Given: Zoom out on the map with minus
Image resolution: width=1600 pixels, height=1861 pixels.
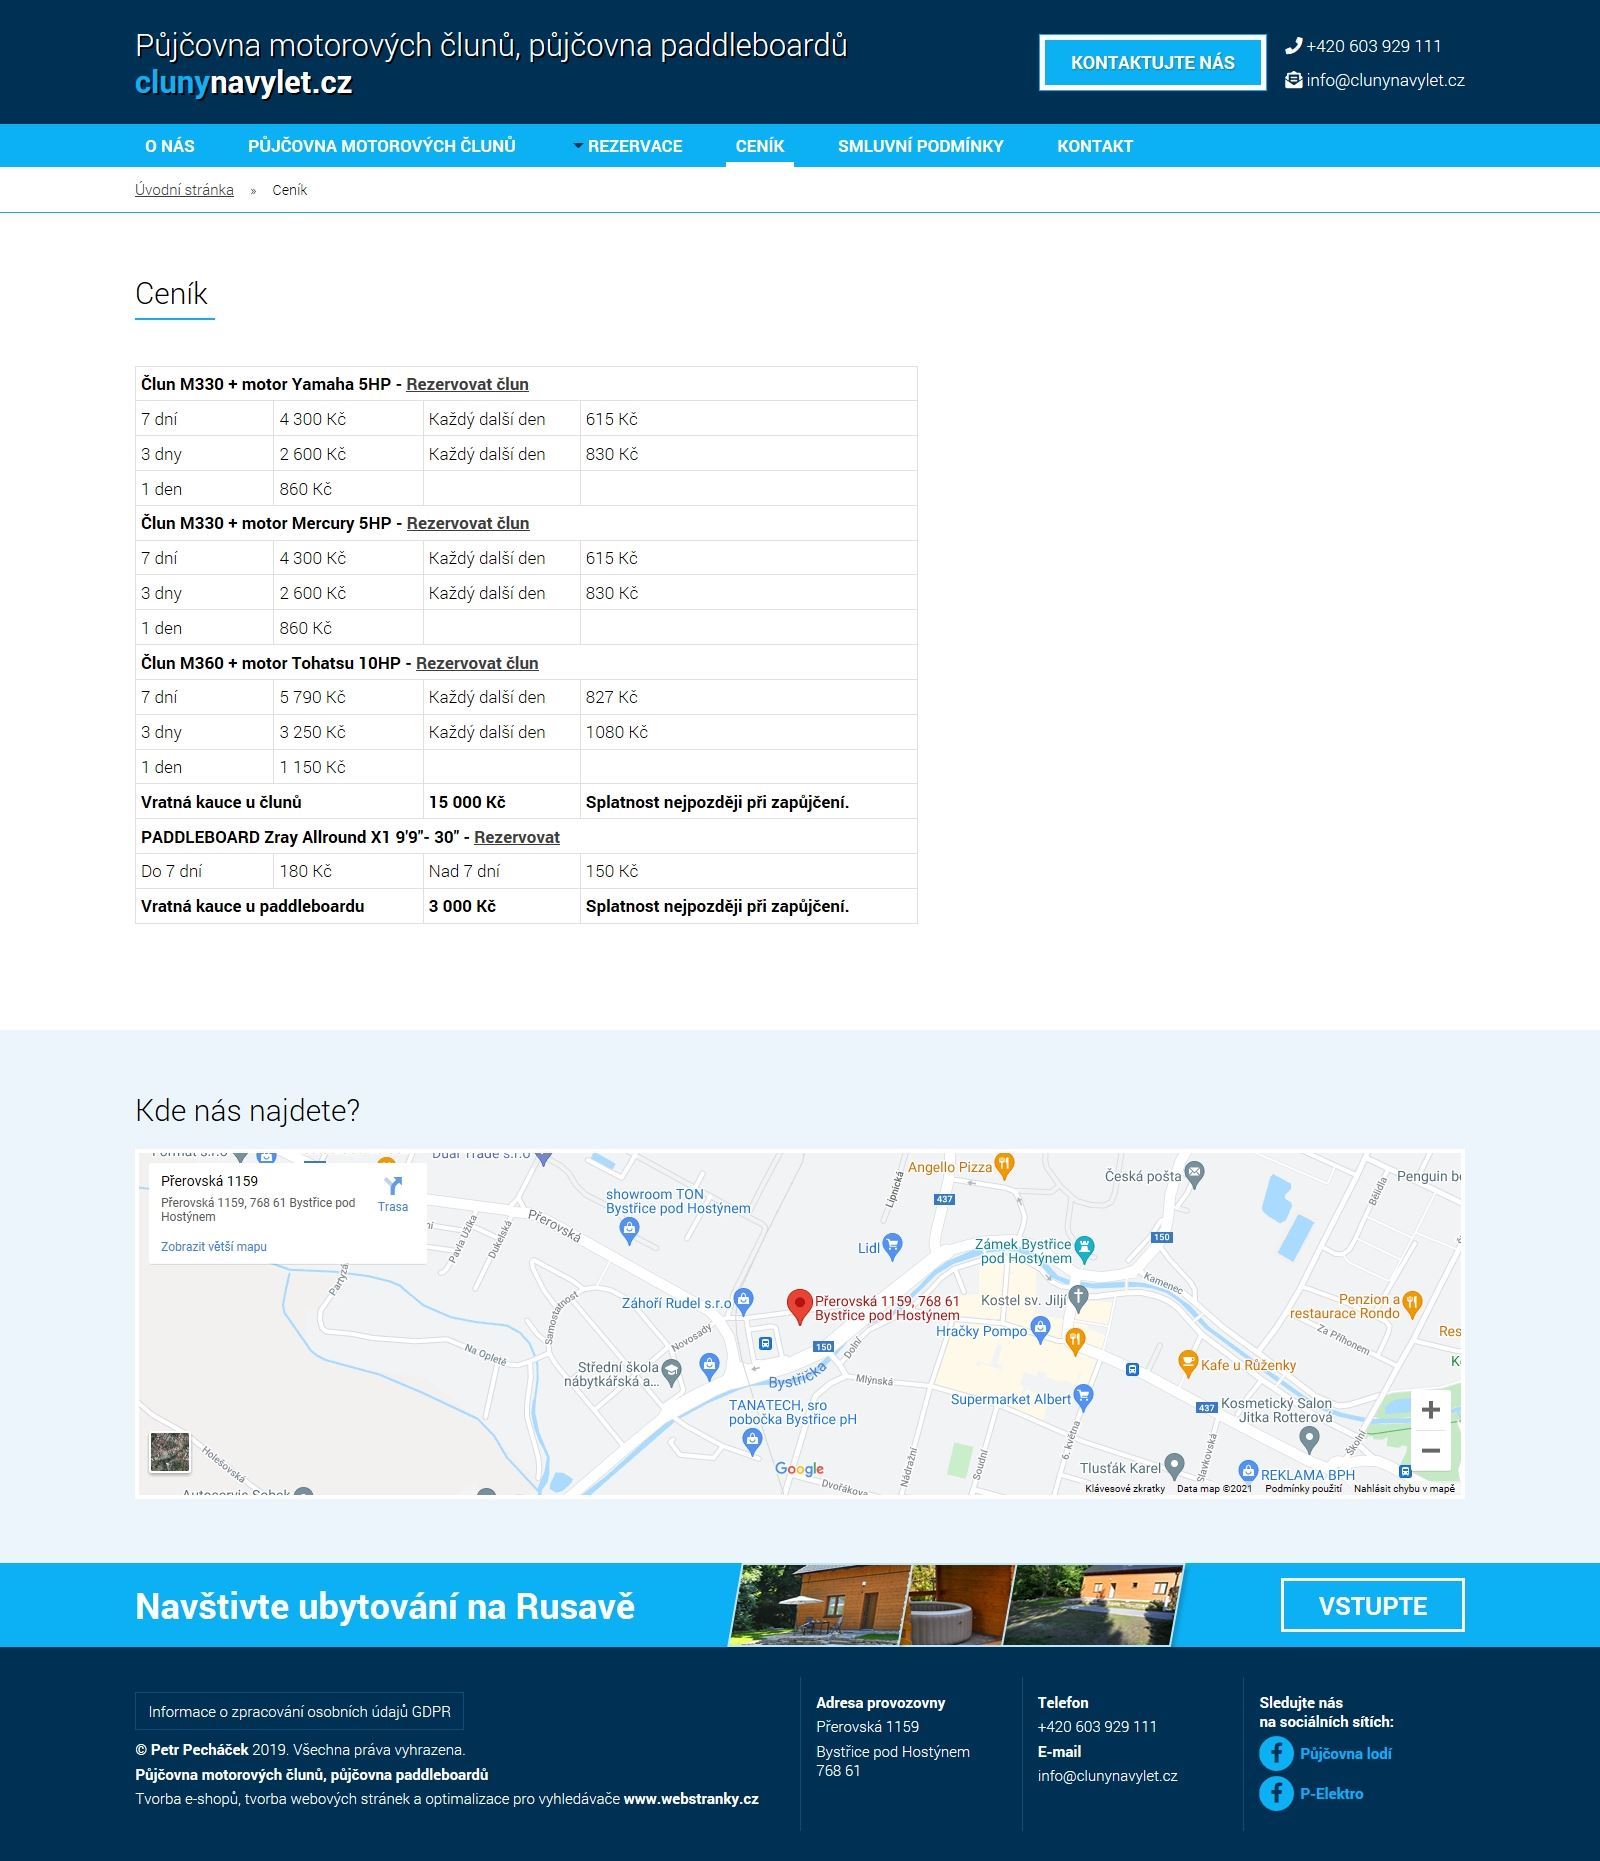Looking at the screenshot, I should pos(1430,1450).
